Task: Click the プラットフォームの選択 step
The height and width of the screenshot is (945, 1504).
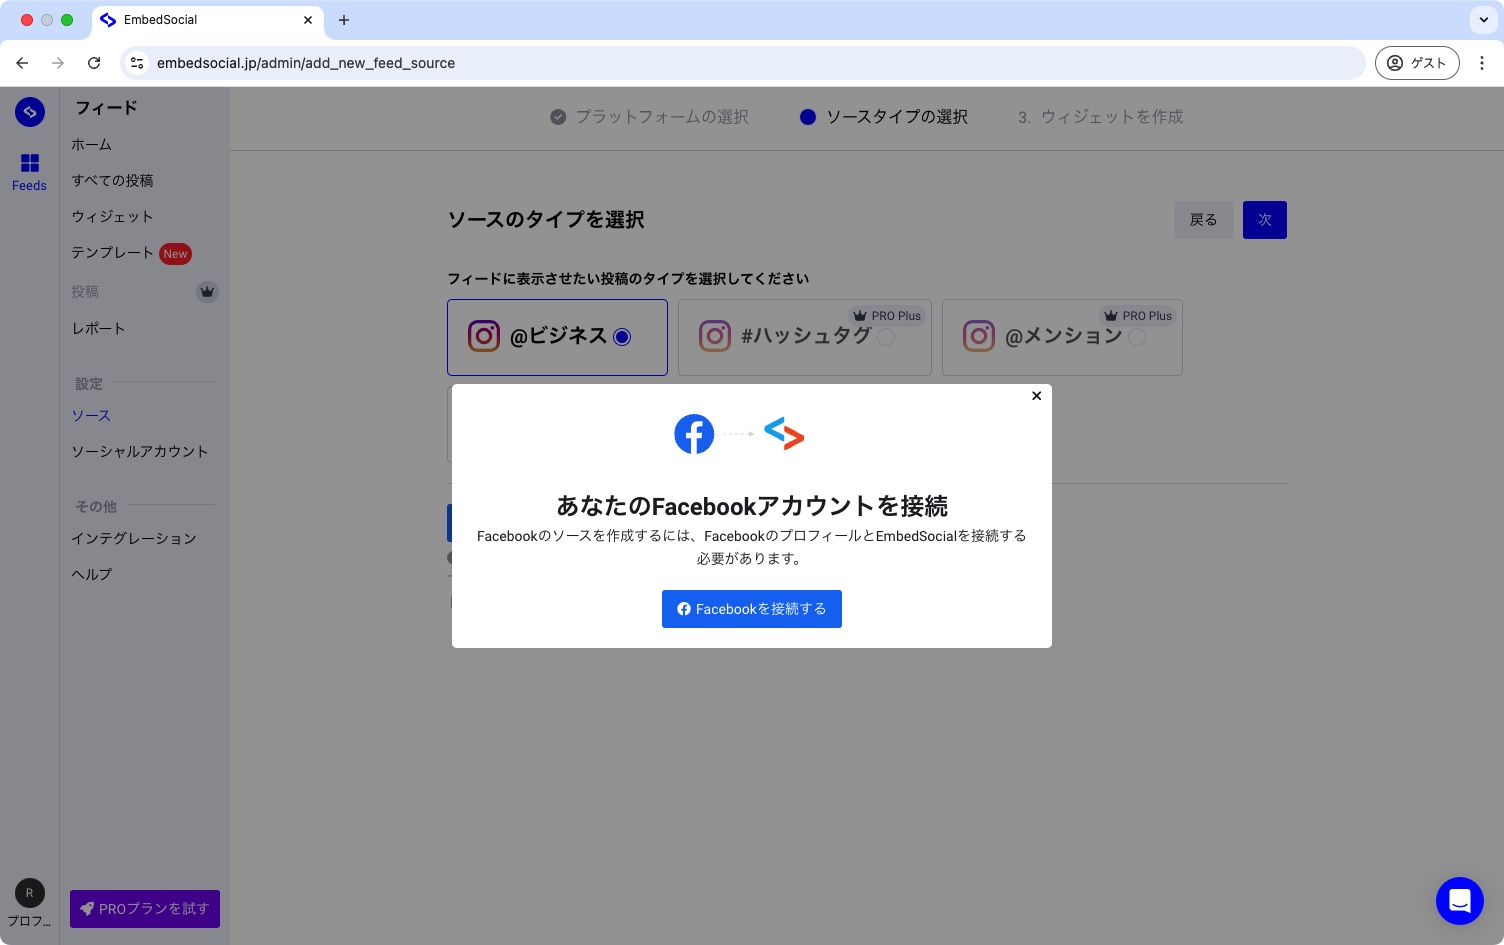Action: coord(650,117)
